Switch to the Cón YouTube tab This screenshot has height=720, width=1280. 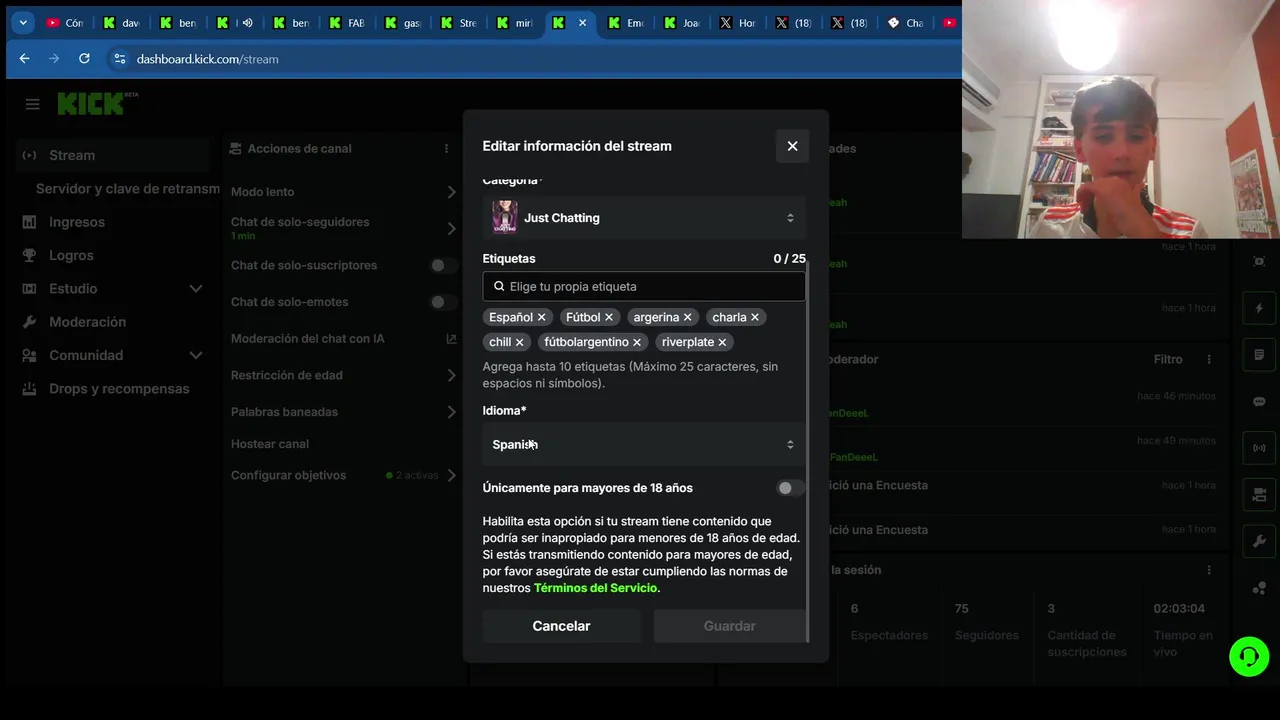pyautogui.click(x=65, y=23)
